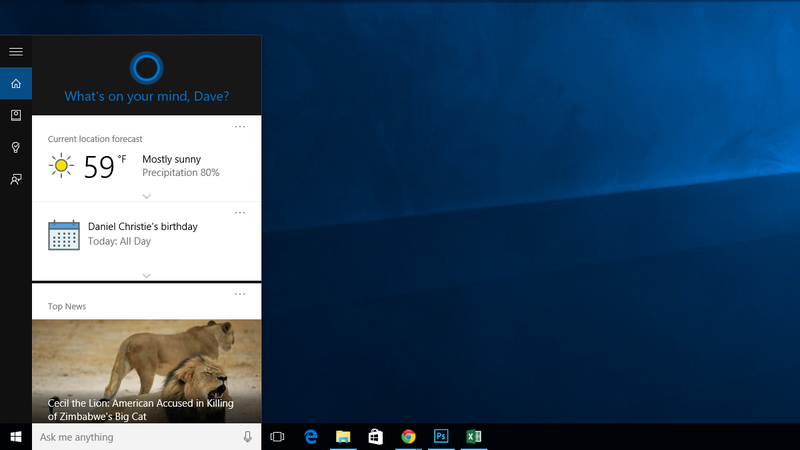
Task: Launch Microsoft Edge from the taskbar
Action: pyautogui.click(x=310, y=437)
